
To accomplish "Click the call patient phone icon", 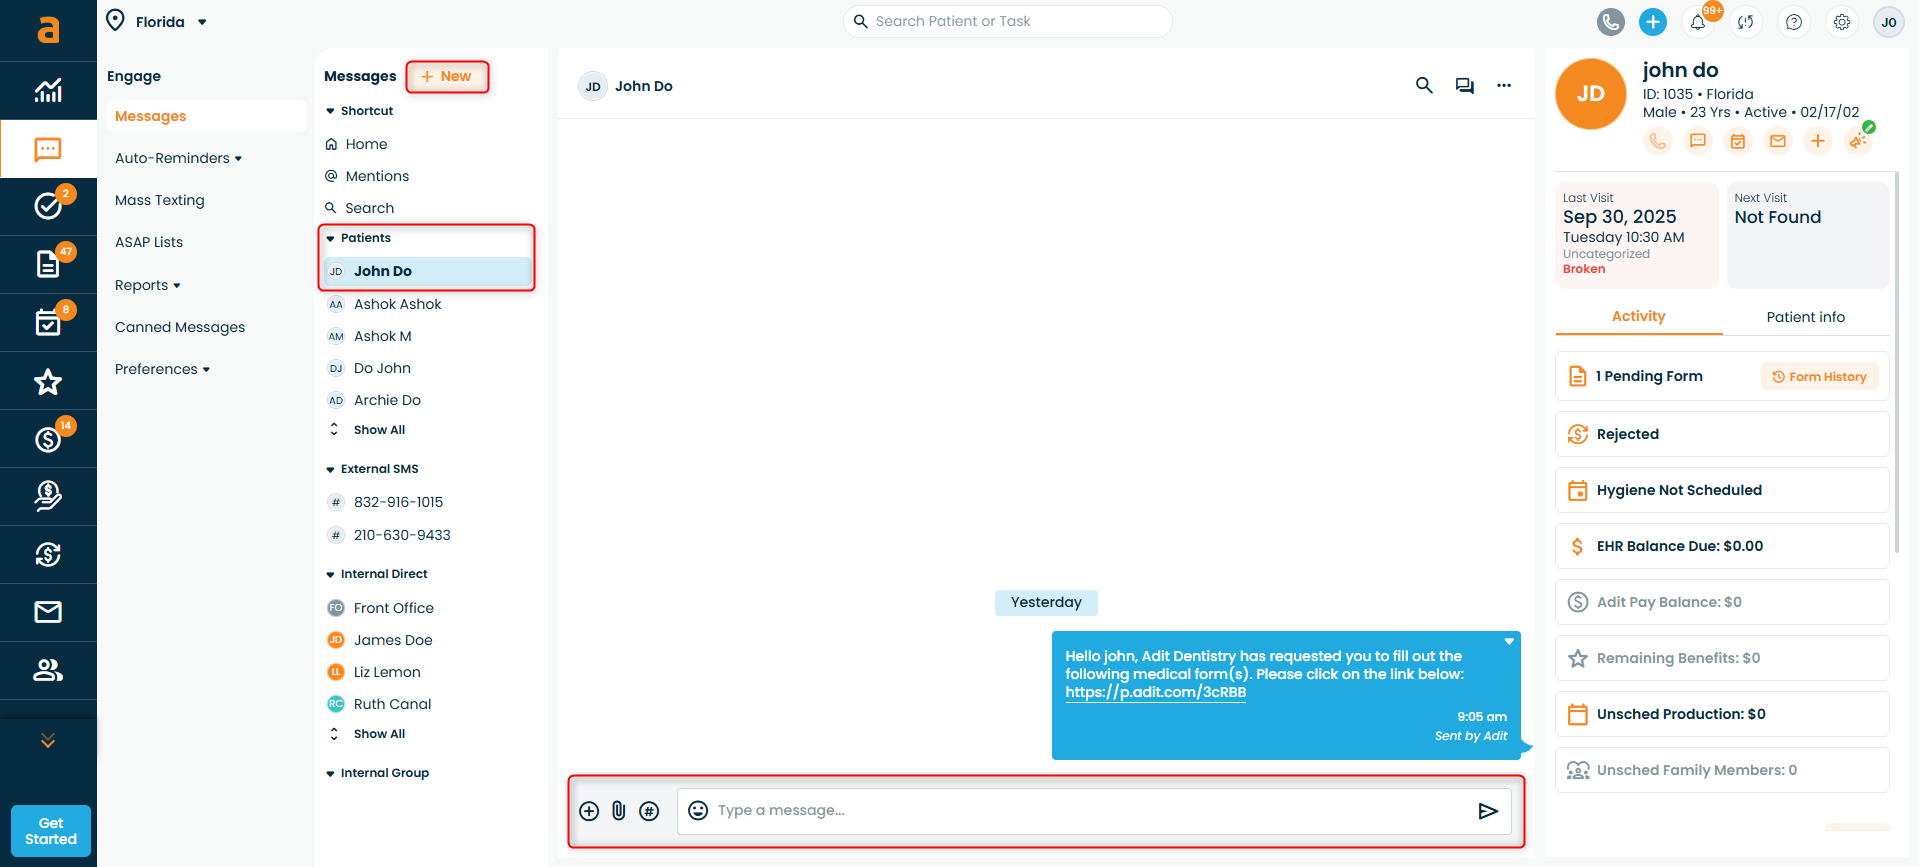I will tap(1657, 141).
